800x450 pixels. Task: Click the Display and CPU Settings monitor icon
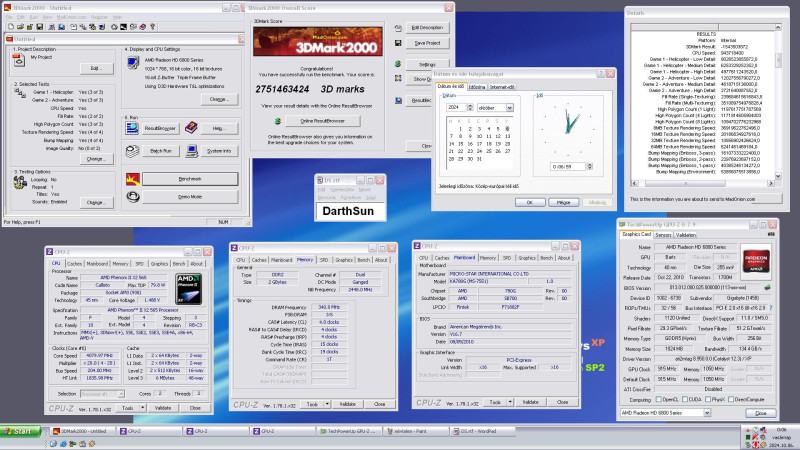(x=133, y=63)
